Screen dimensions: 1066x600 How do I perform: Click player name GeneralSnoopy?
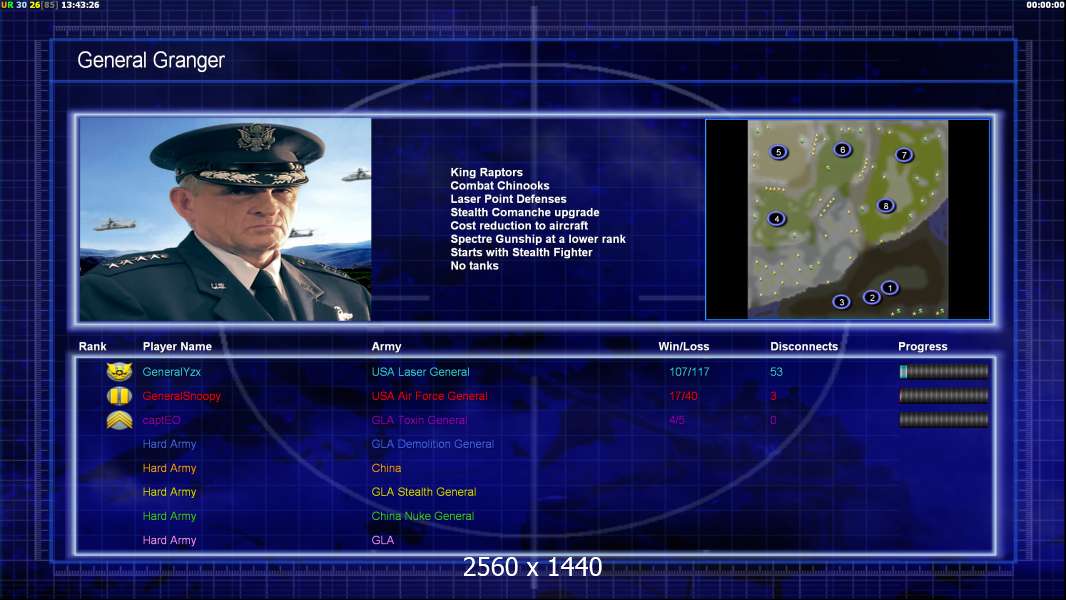pos(182,396)
